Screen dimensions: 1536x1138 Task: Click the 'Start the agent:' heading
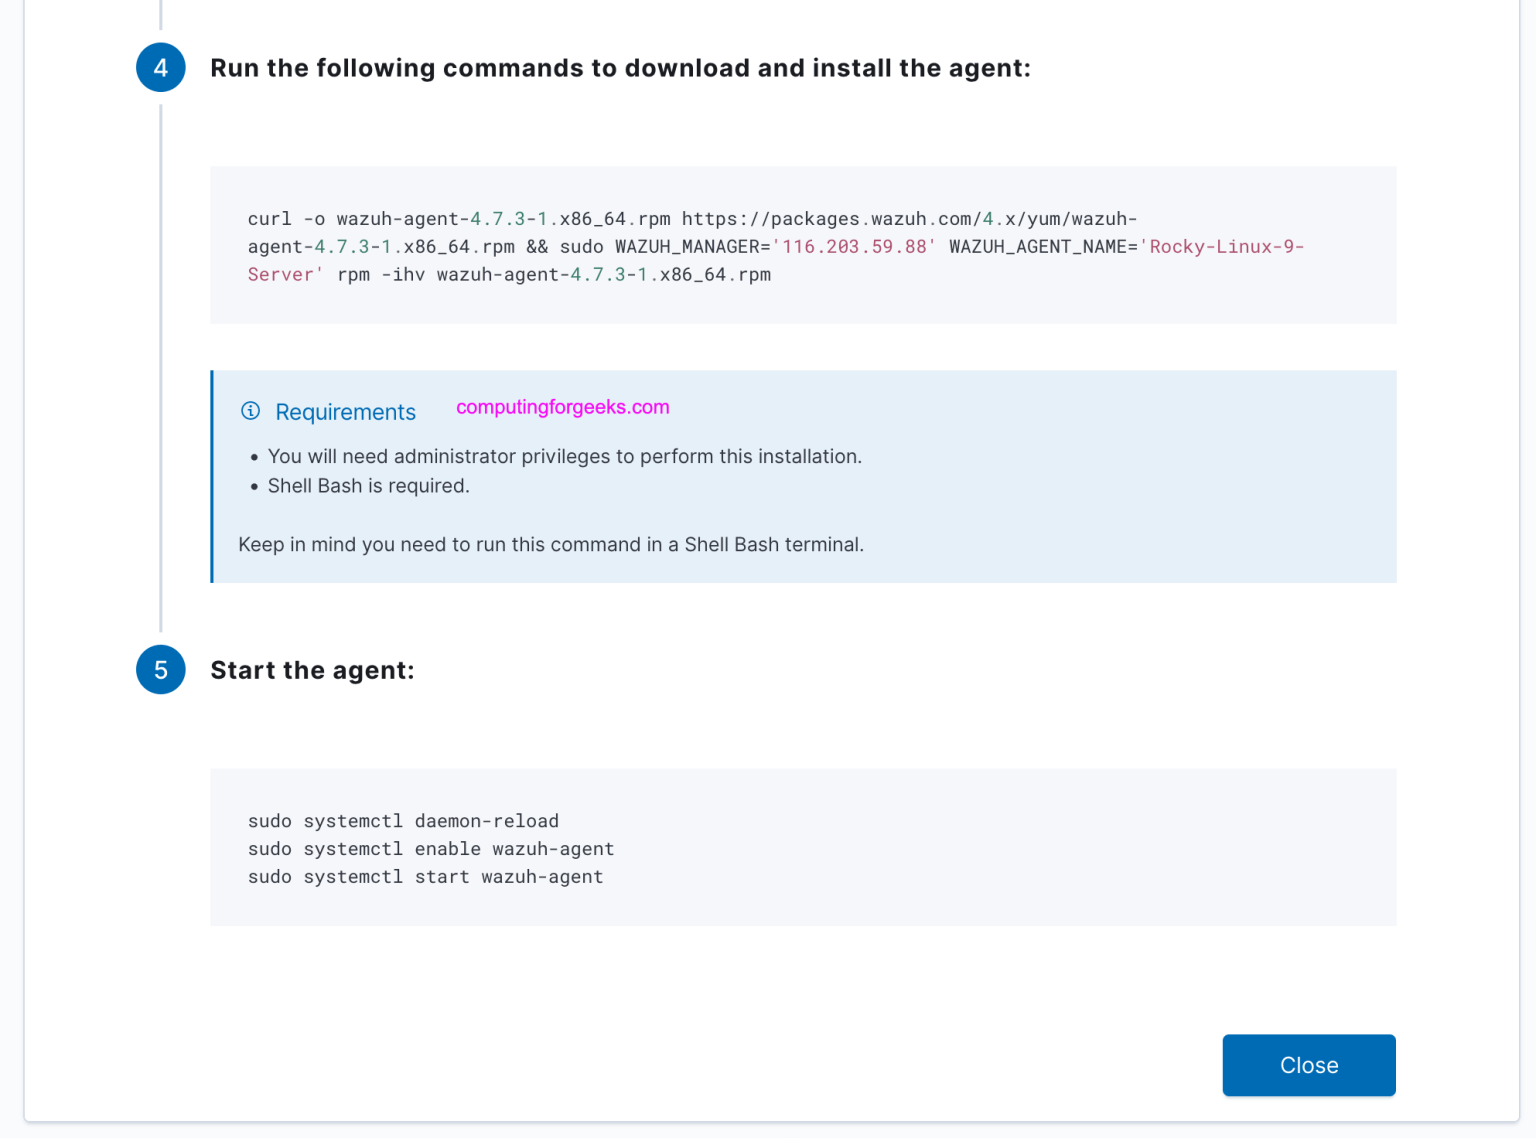[x=312, y=670]
